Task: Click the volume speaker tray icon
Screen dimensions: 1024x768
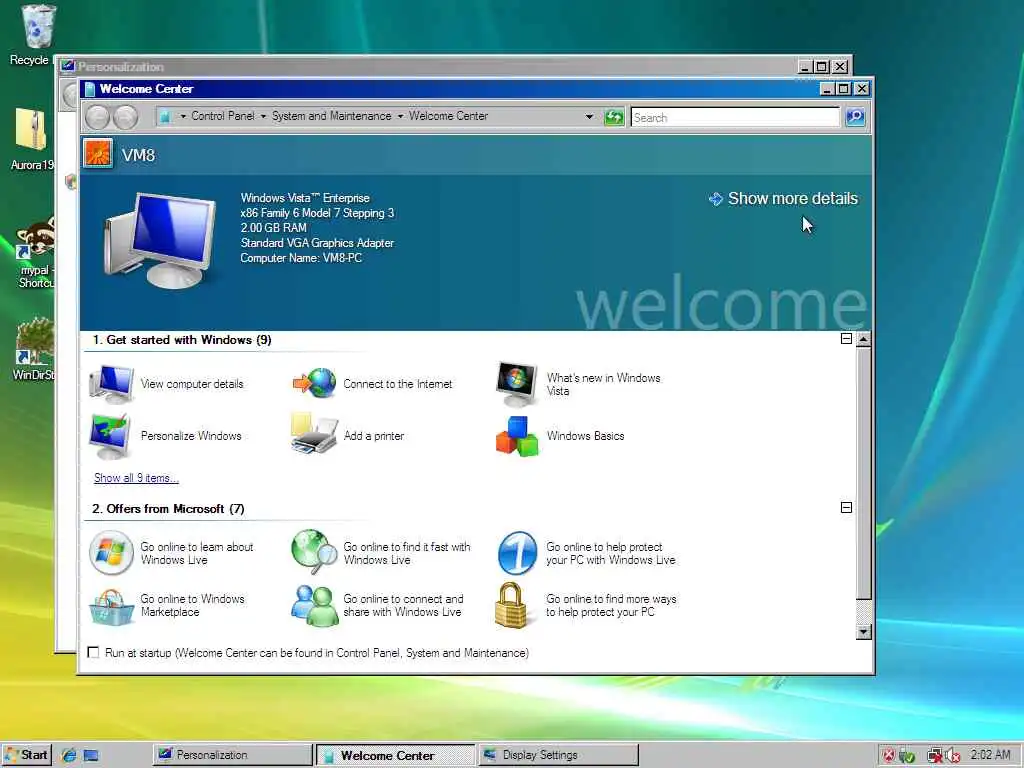Action: point(952,756)
